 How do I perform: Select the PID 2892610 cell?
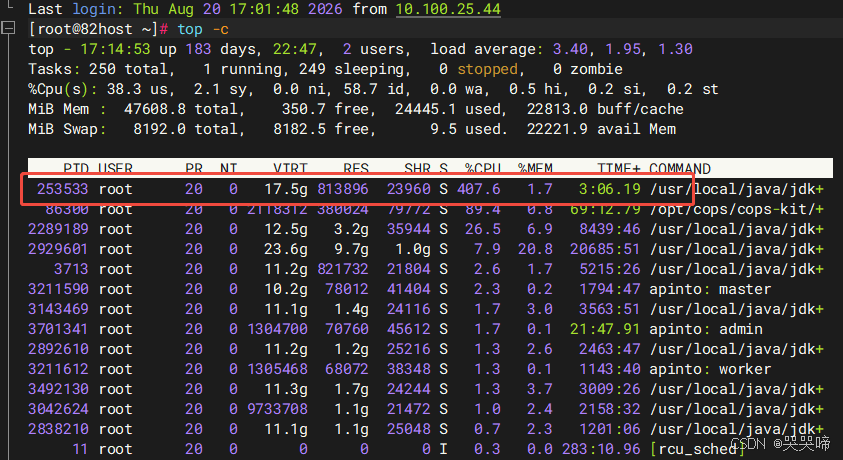click(x=58, y=349)
